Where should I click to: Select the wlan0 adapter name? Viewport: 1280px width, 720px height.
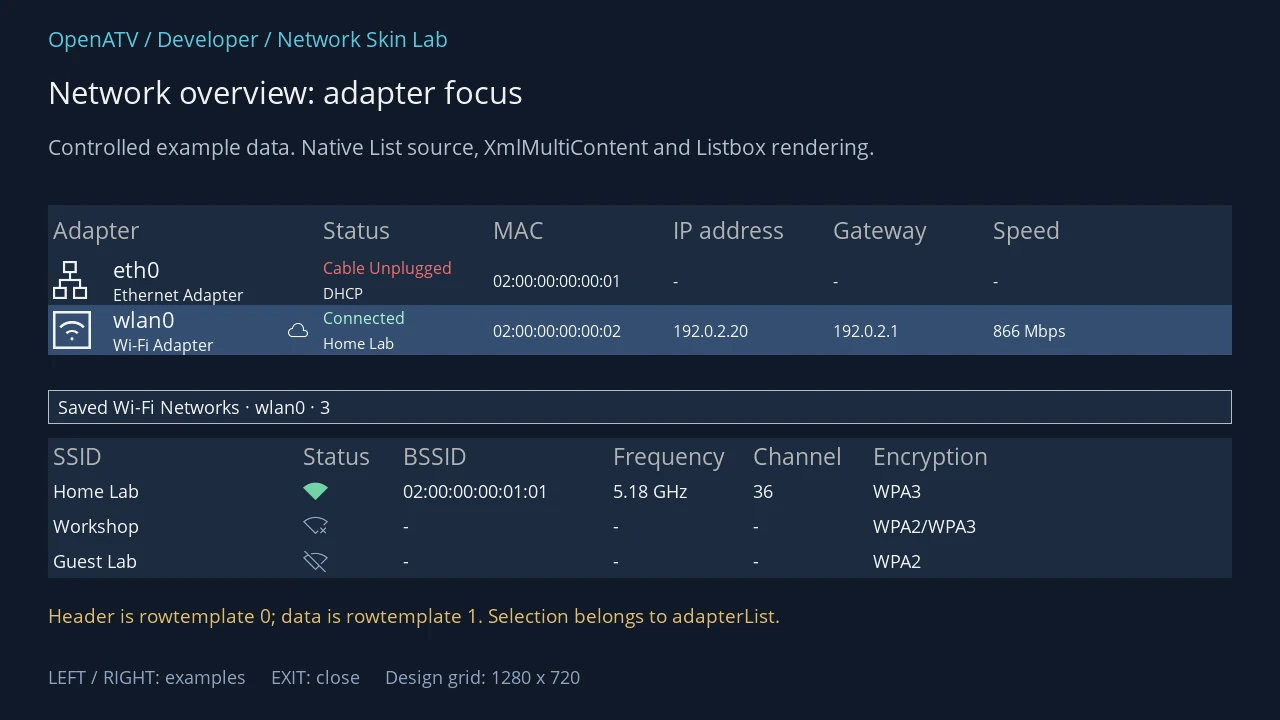pyautogui.click(x=143, y=320)
